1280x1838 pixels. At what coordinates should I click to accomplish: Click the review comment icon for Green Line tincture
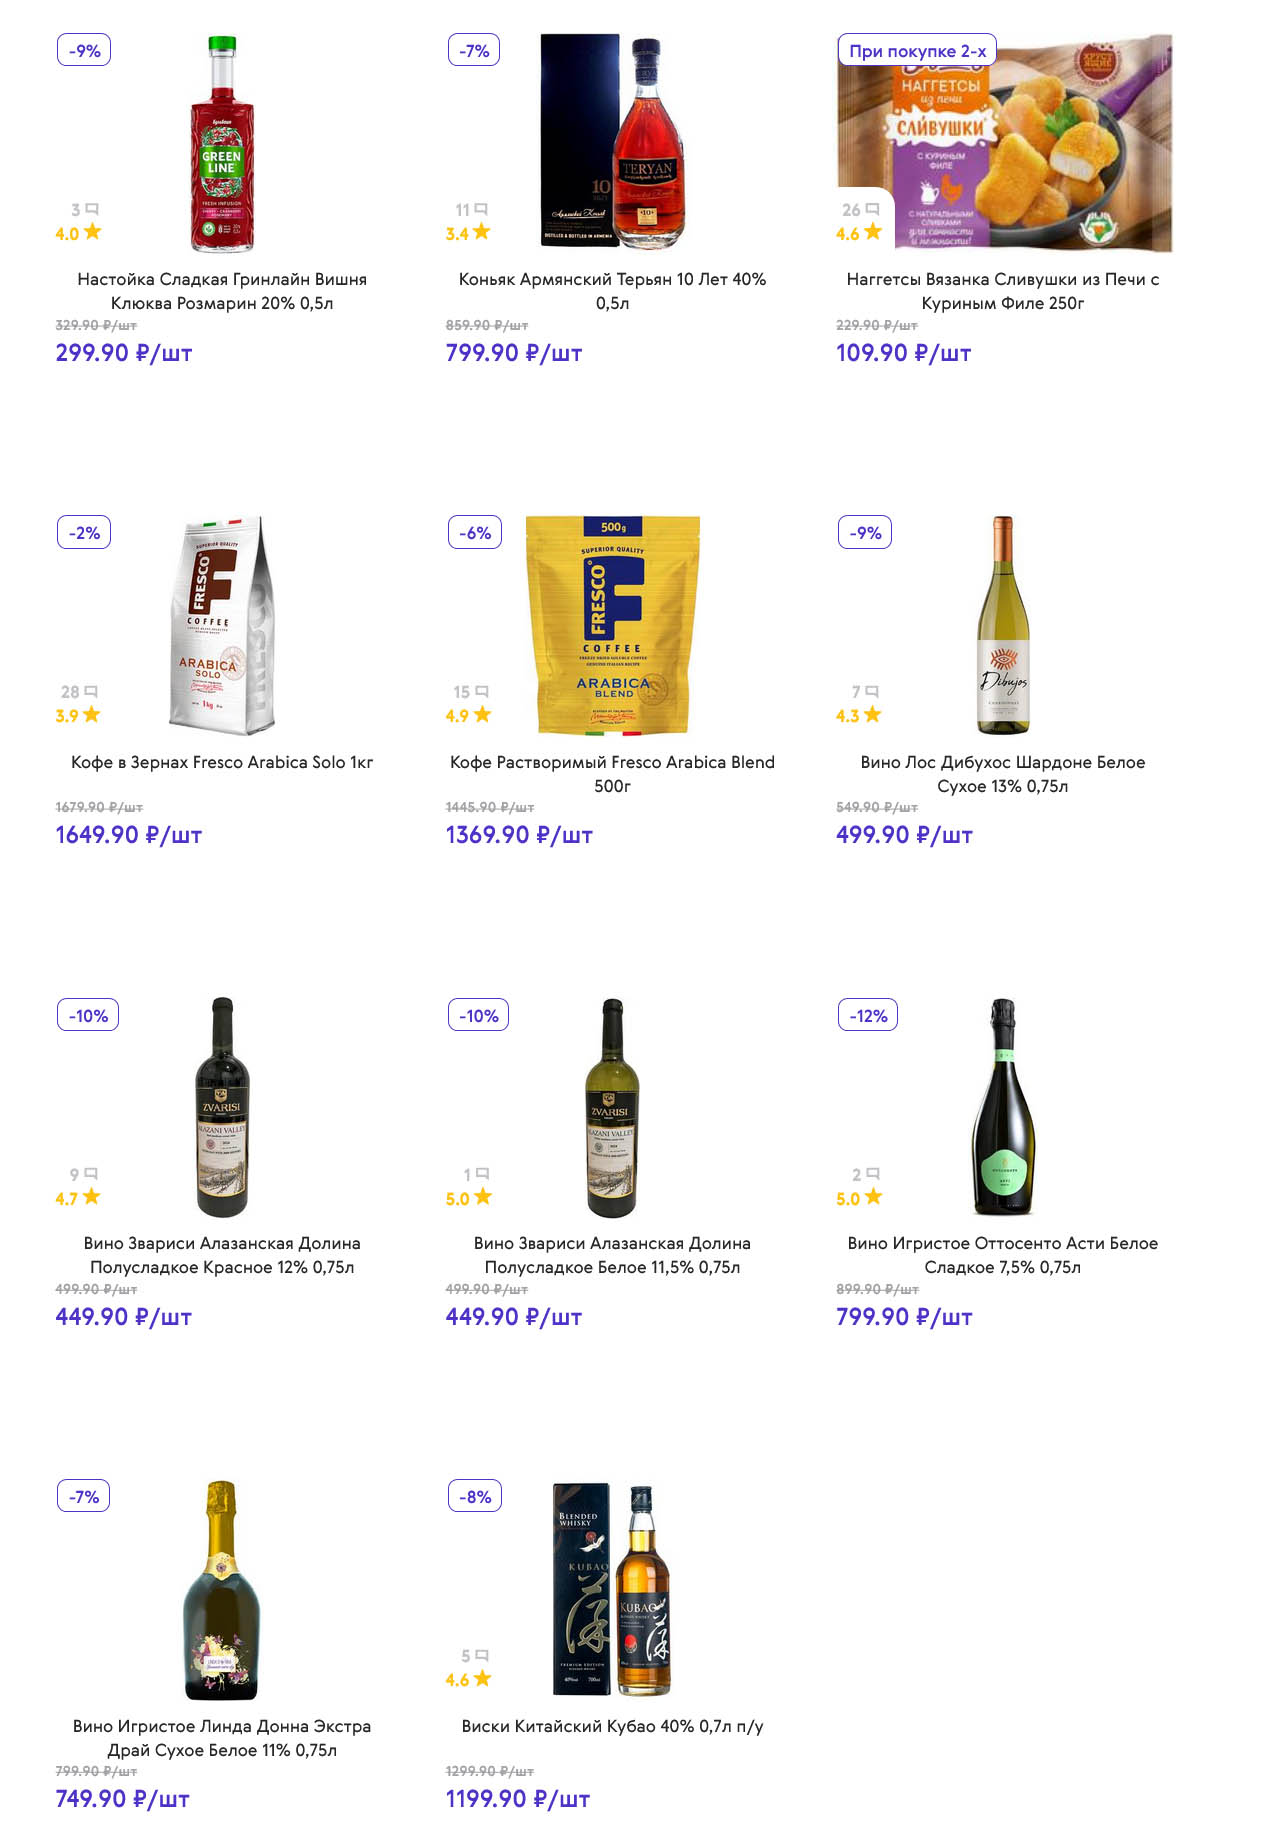click(x=92, y=210)
